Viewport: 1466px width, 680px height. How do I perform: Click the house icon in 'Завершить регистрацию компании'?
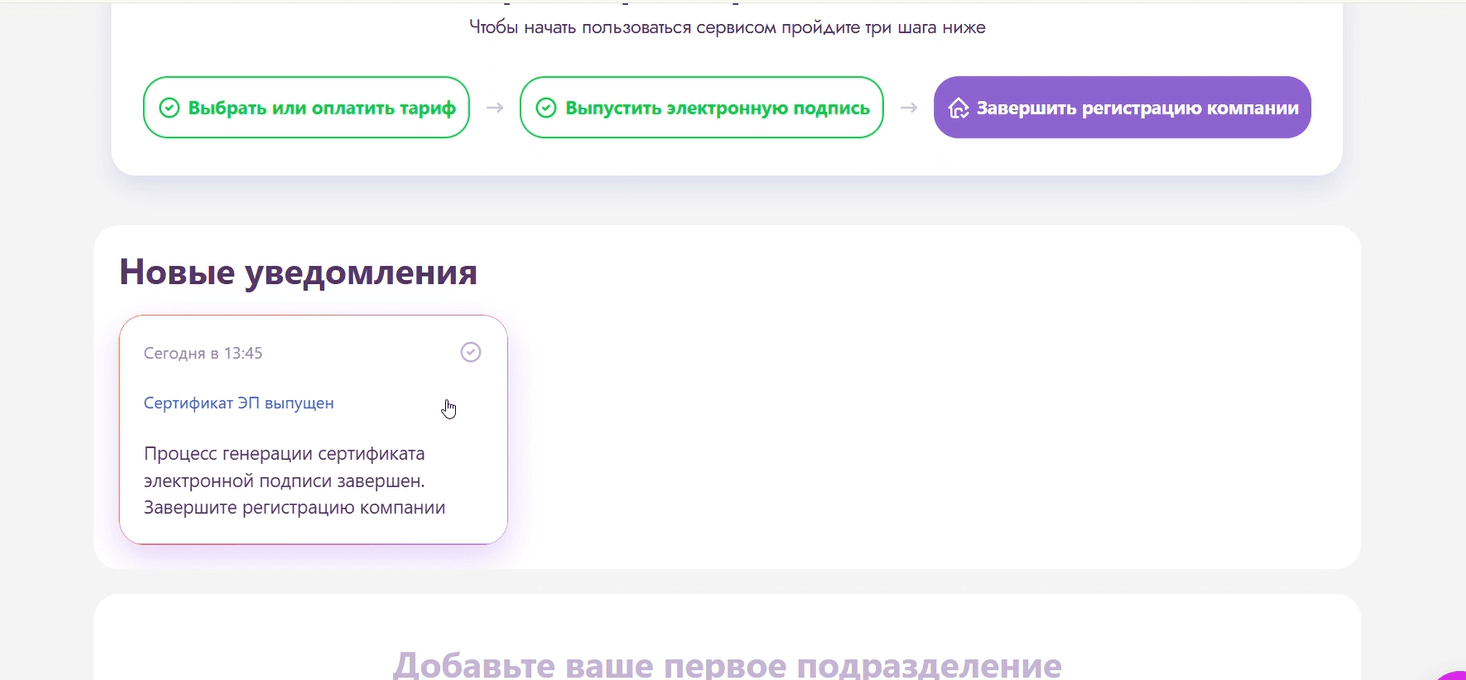959,107
